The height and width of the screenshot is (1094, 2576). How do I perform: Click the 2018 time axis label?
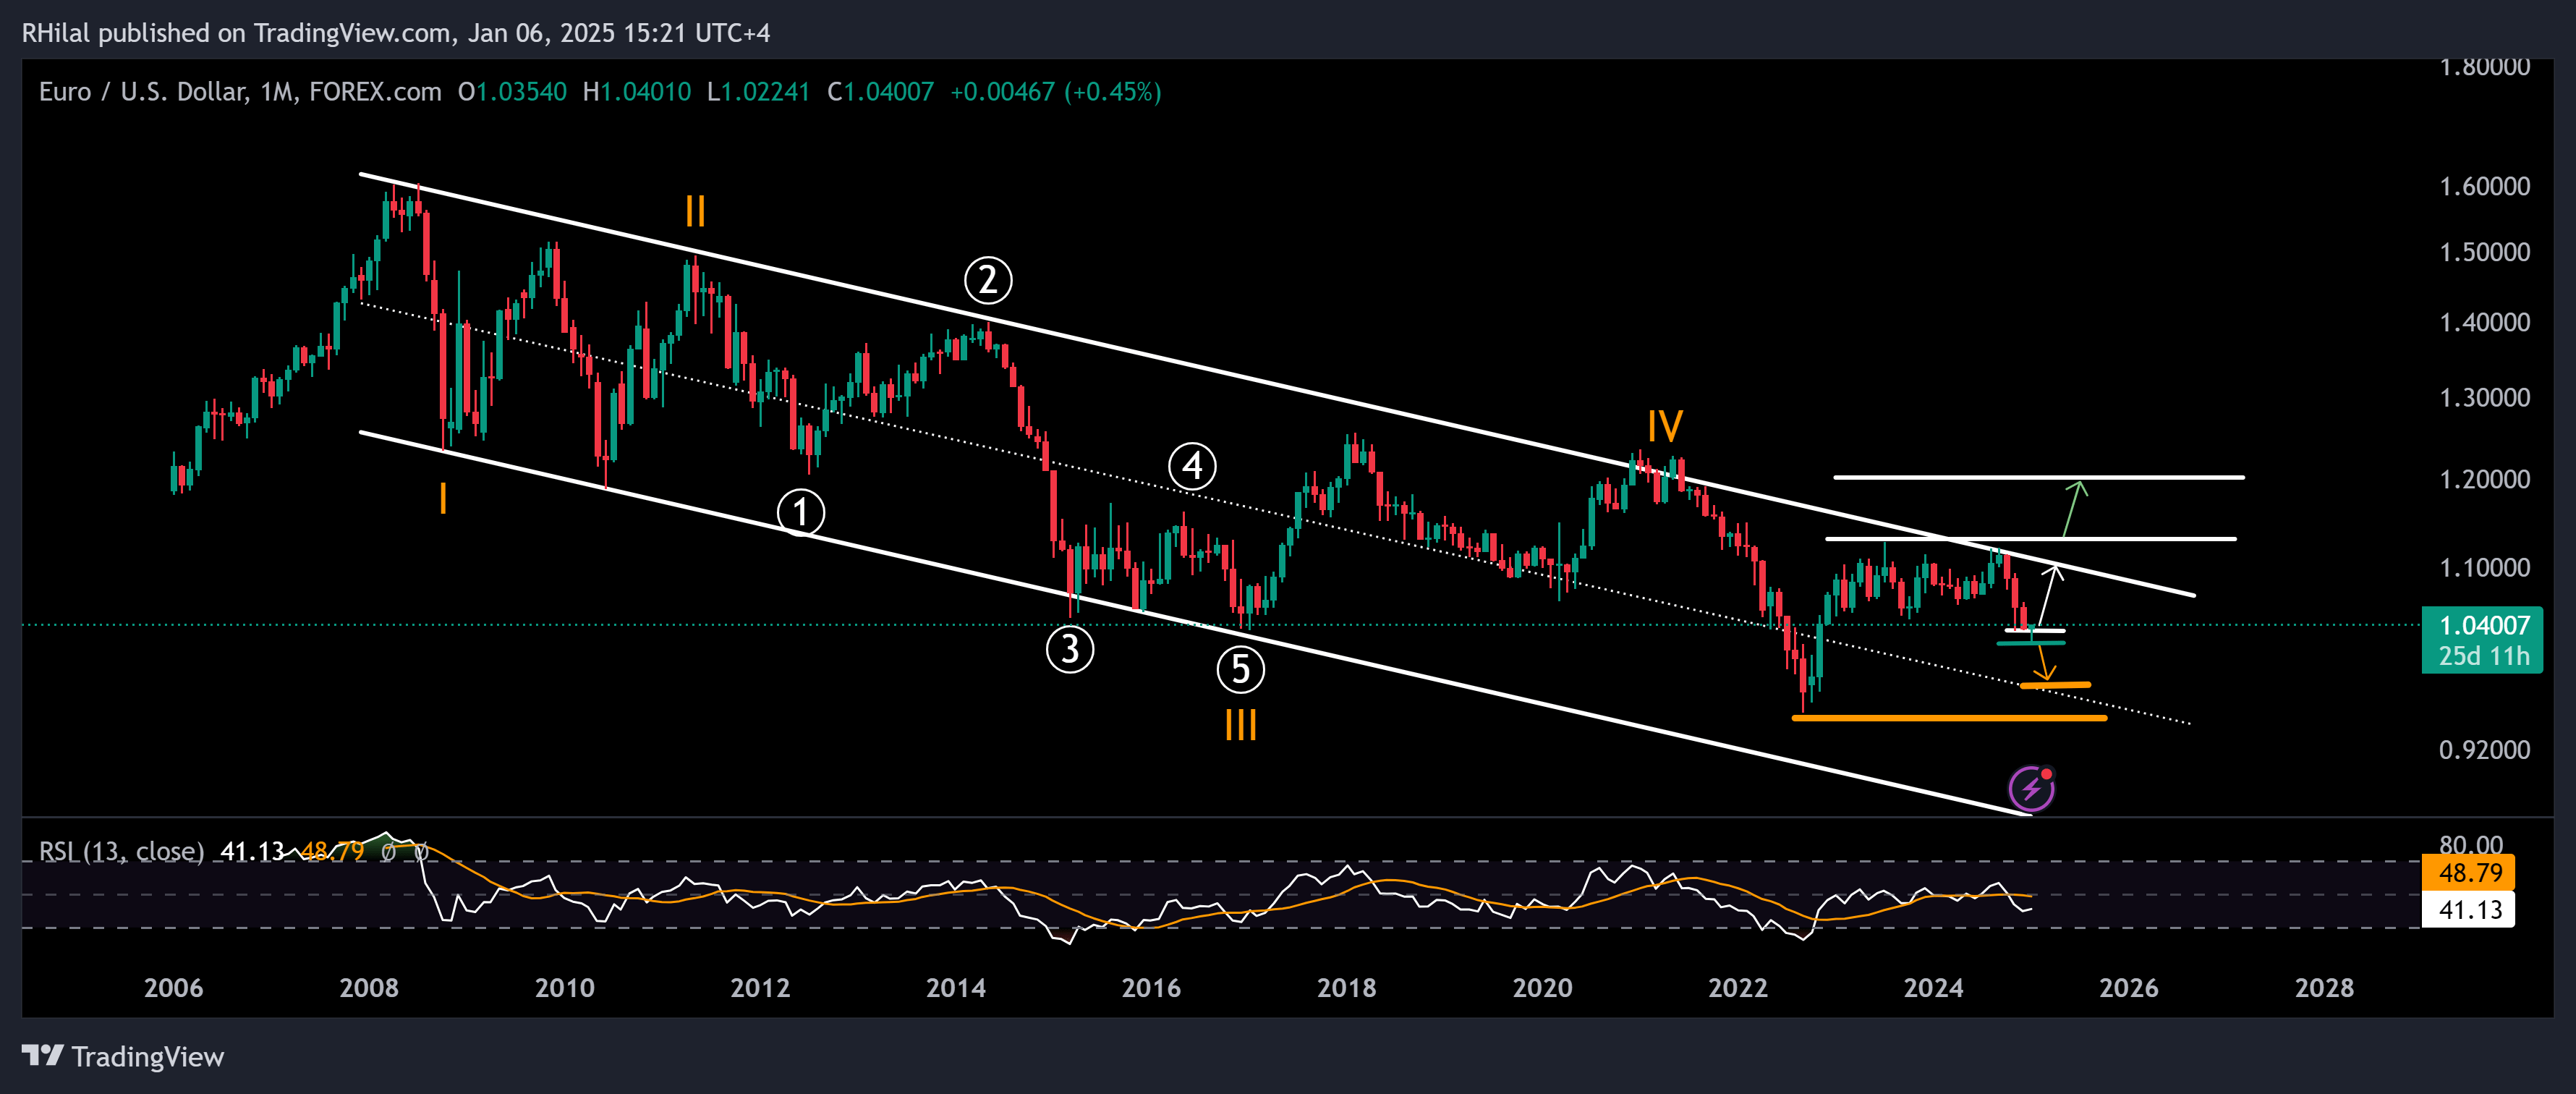click(x=1347, y=988)
